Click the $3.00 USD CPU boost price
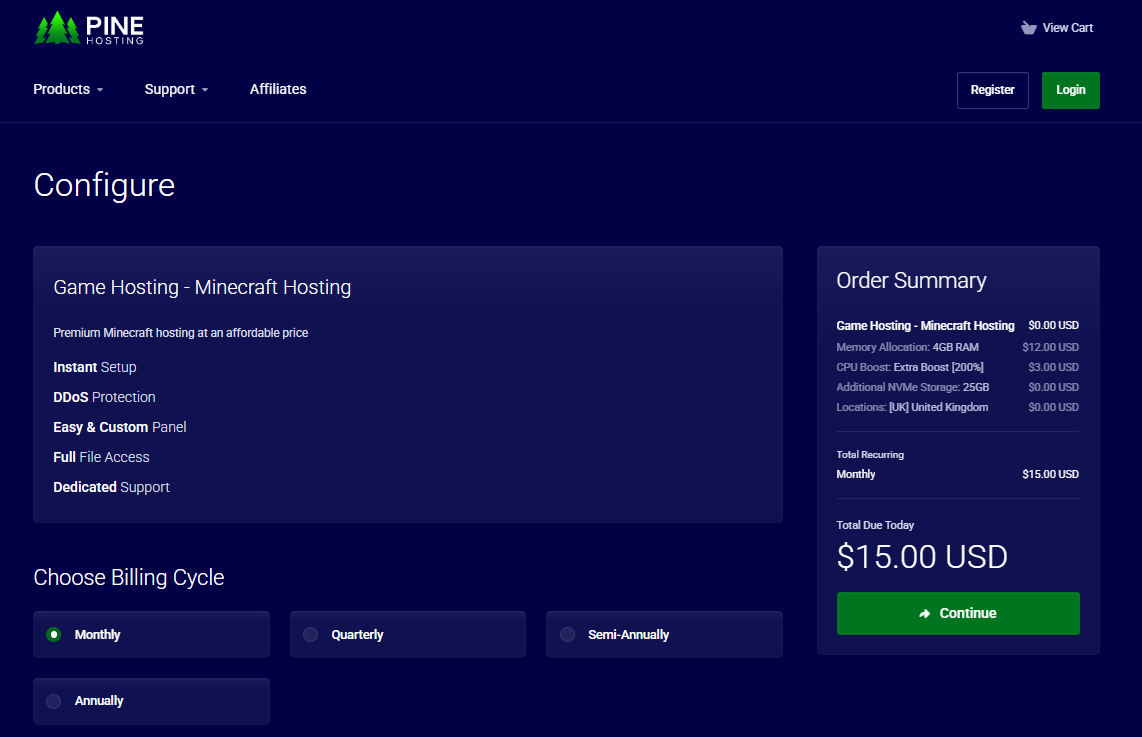The height and width of the screenshot is (737, 1142). (1053, 367)
